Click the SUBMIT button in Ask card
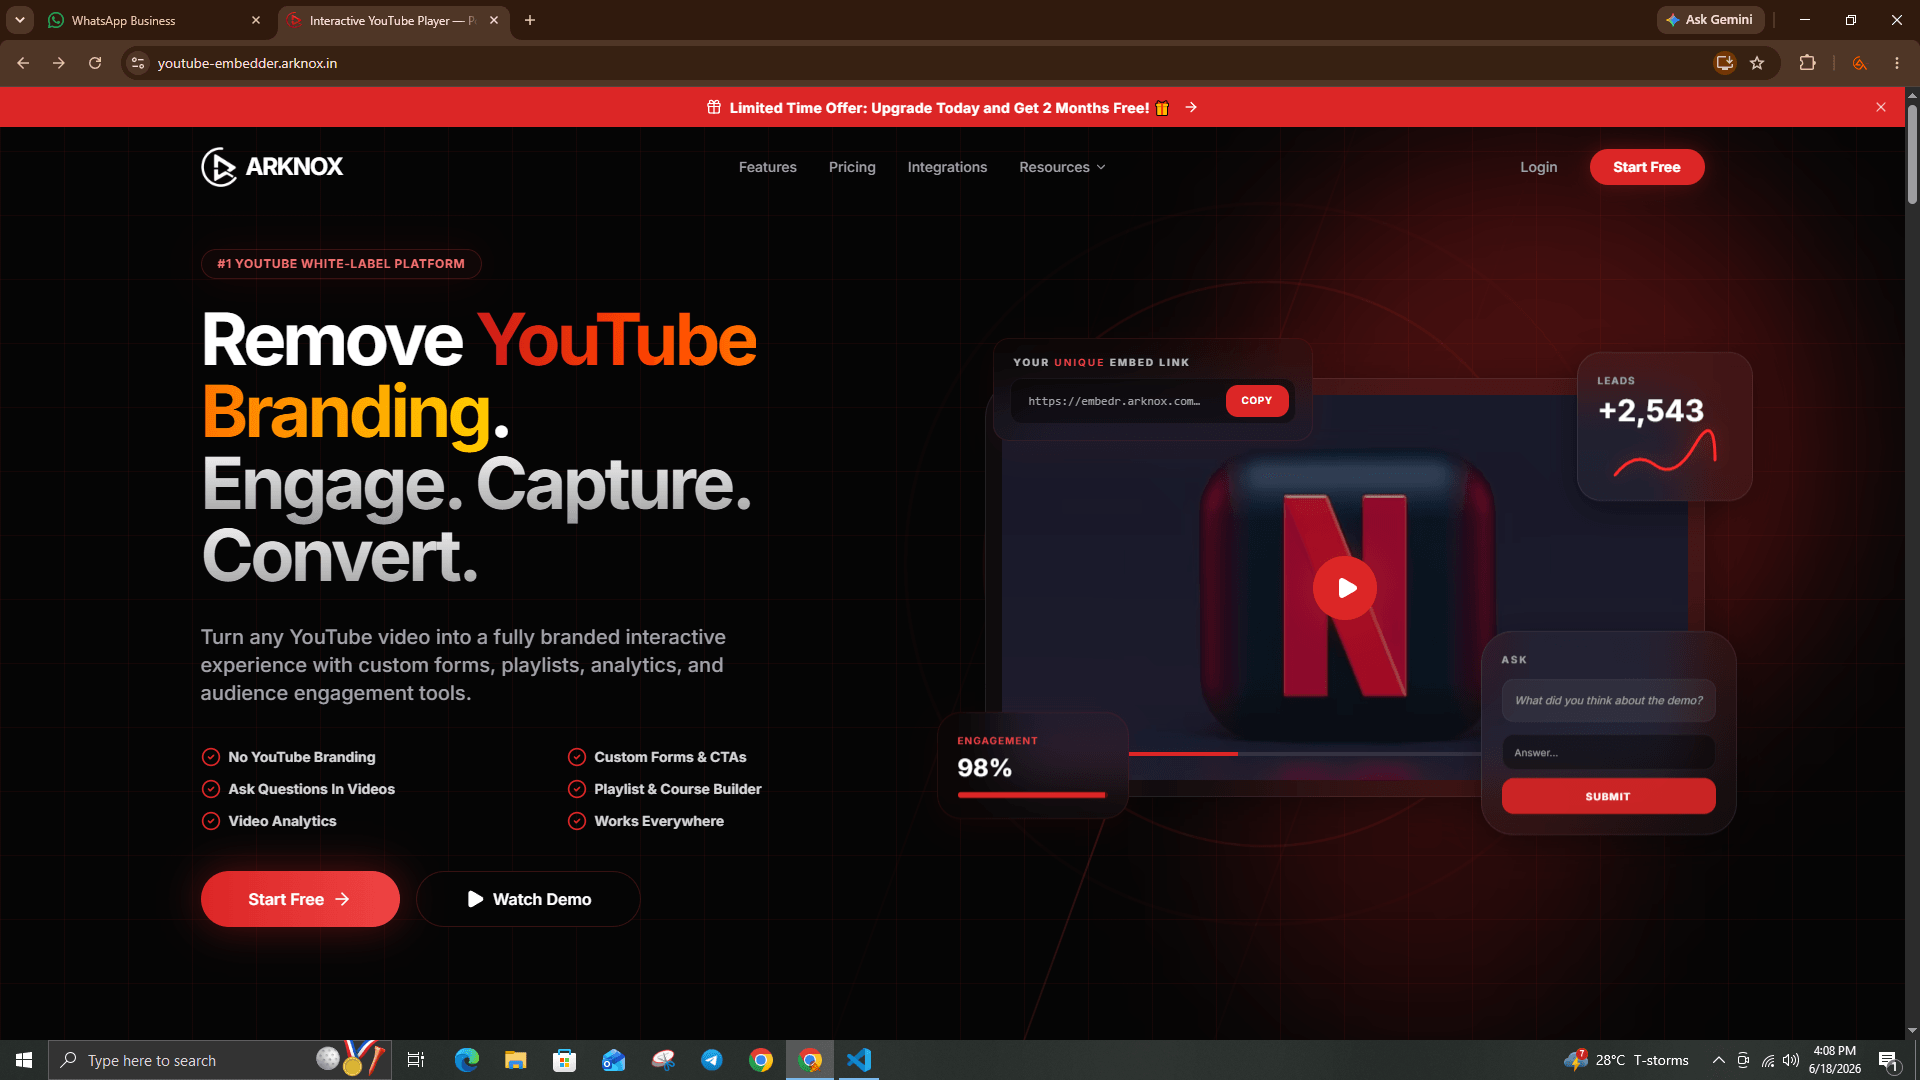This screenshot has width=1920, height=1080. [x=1608, y=796]
